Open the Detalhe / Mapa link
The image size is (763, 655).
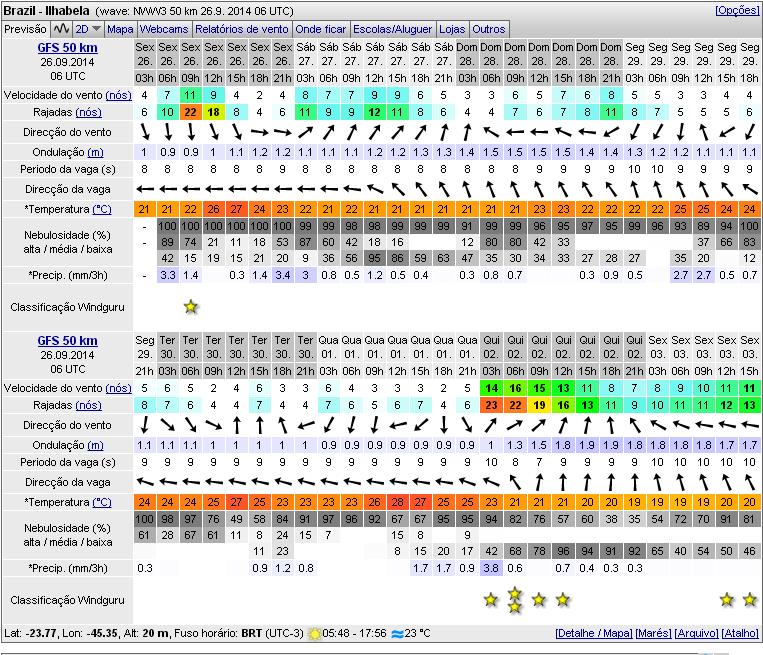594,633
